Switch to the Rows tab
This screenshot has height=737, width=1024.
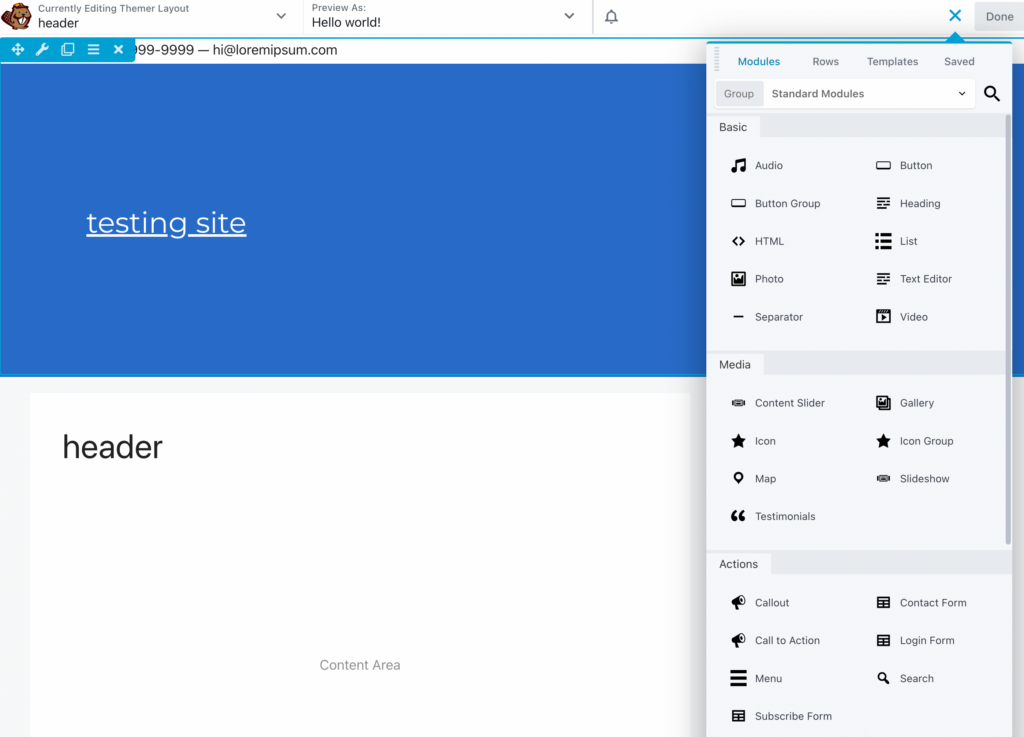[825, 61]
